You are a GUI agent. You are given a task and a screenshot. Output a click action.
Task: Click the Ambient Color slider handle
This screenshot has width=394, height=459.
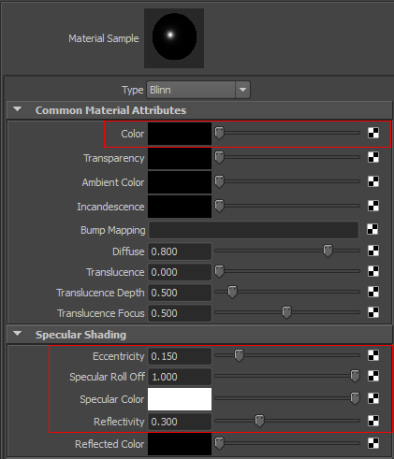pyautogui.click(x=219, y=182)
